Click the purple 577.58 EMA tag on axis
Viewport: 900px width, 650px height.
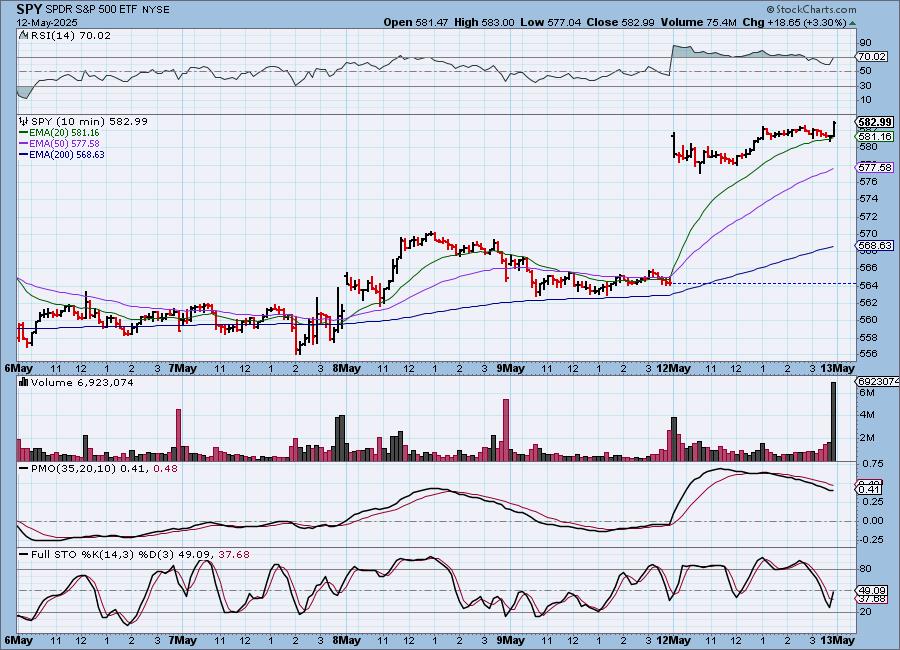874,168
